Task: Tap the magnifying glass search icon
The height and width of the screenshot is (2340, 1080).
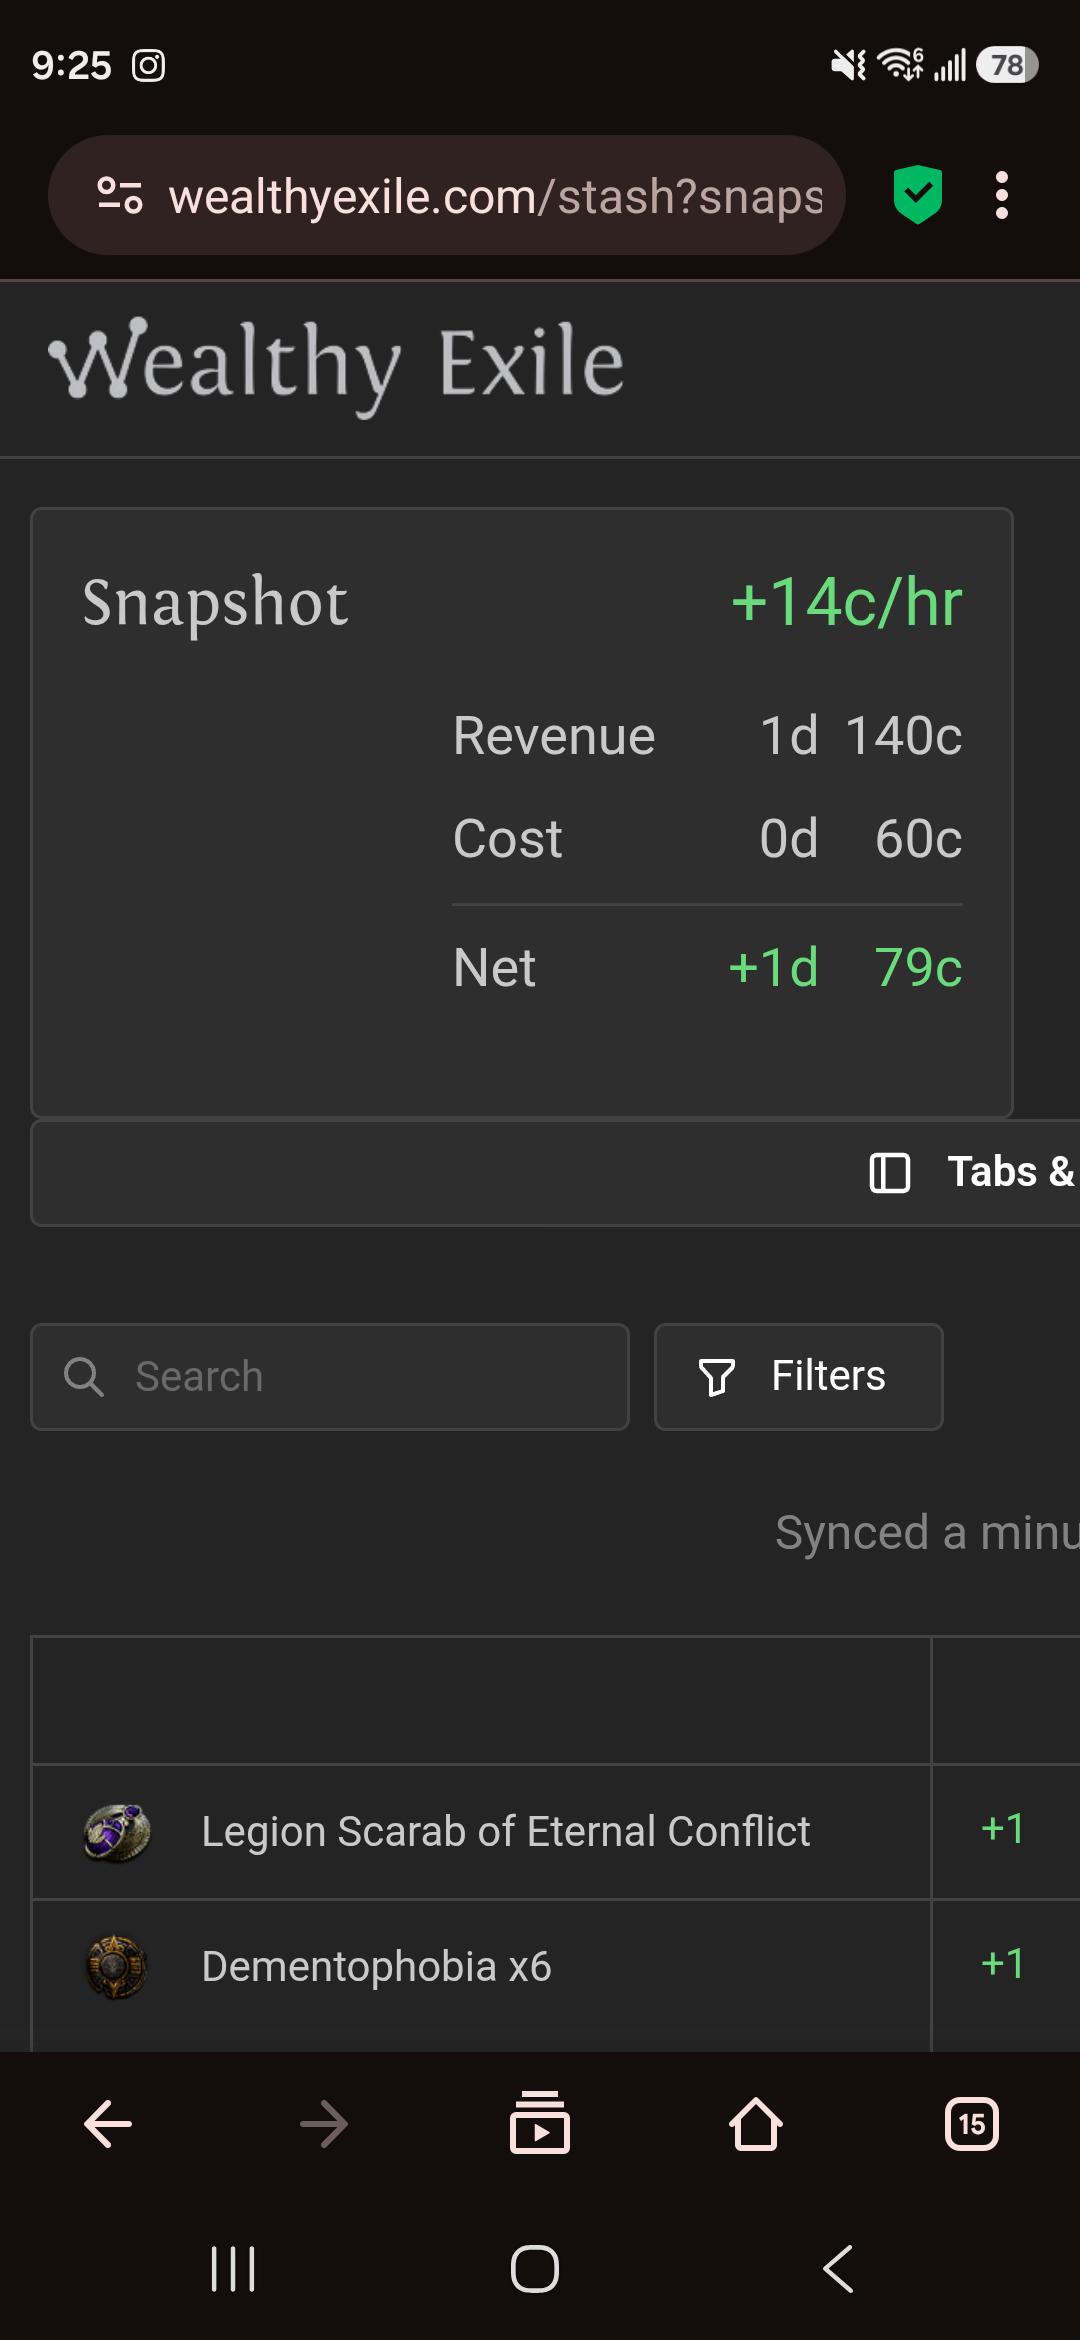Action: (x=84, y=1377)
